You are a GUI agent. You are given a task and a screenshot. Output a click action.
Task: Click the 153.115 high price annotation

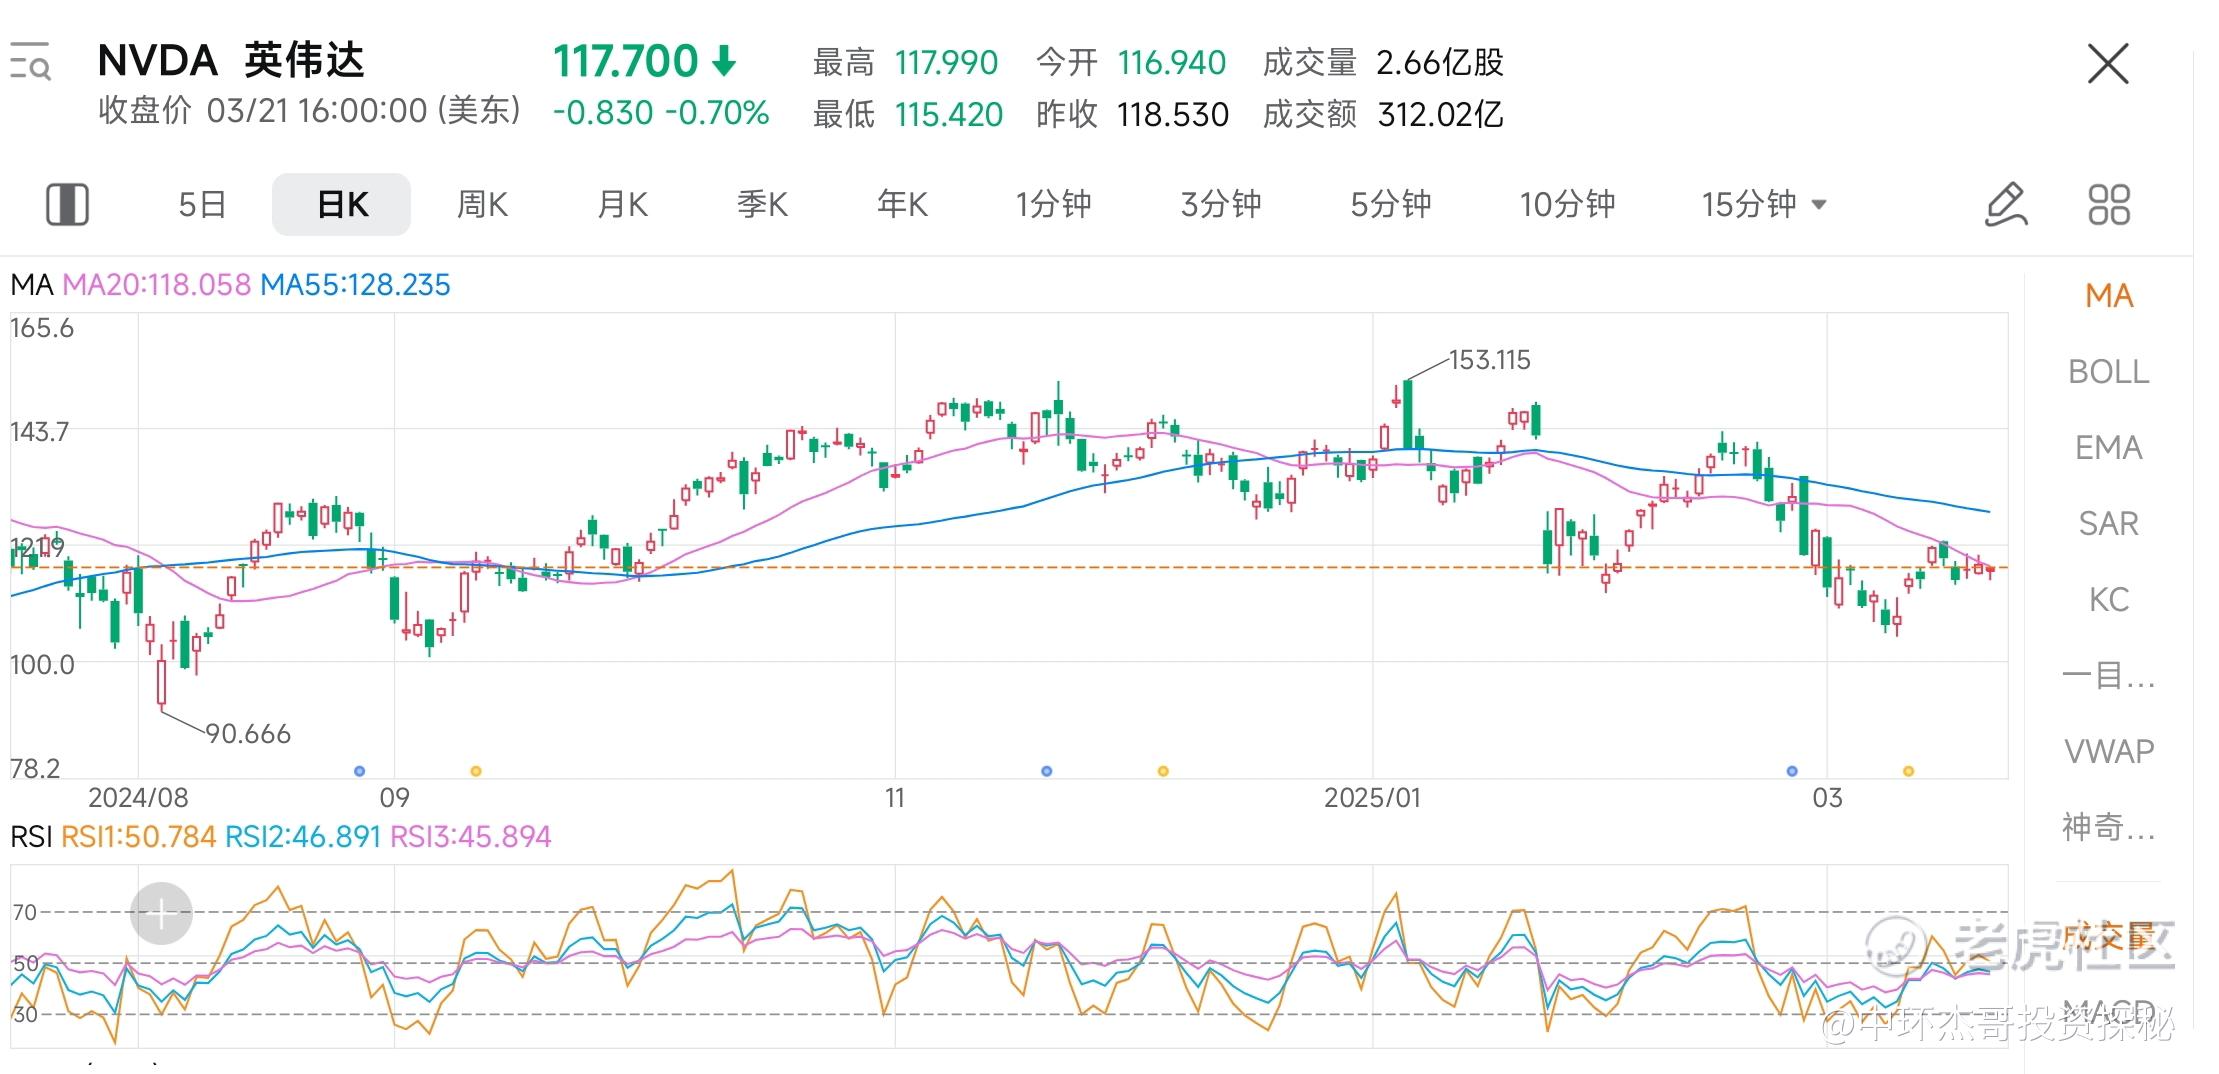point(1490,360)
